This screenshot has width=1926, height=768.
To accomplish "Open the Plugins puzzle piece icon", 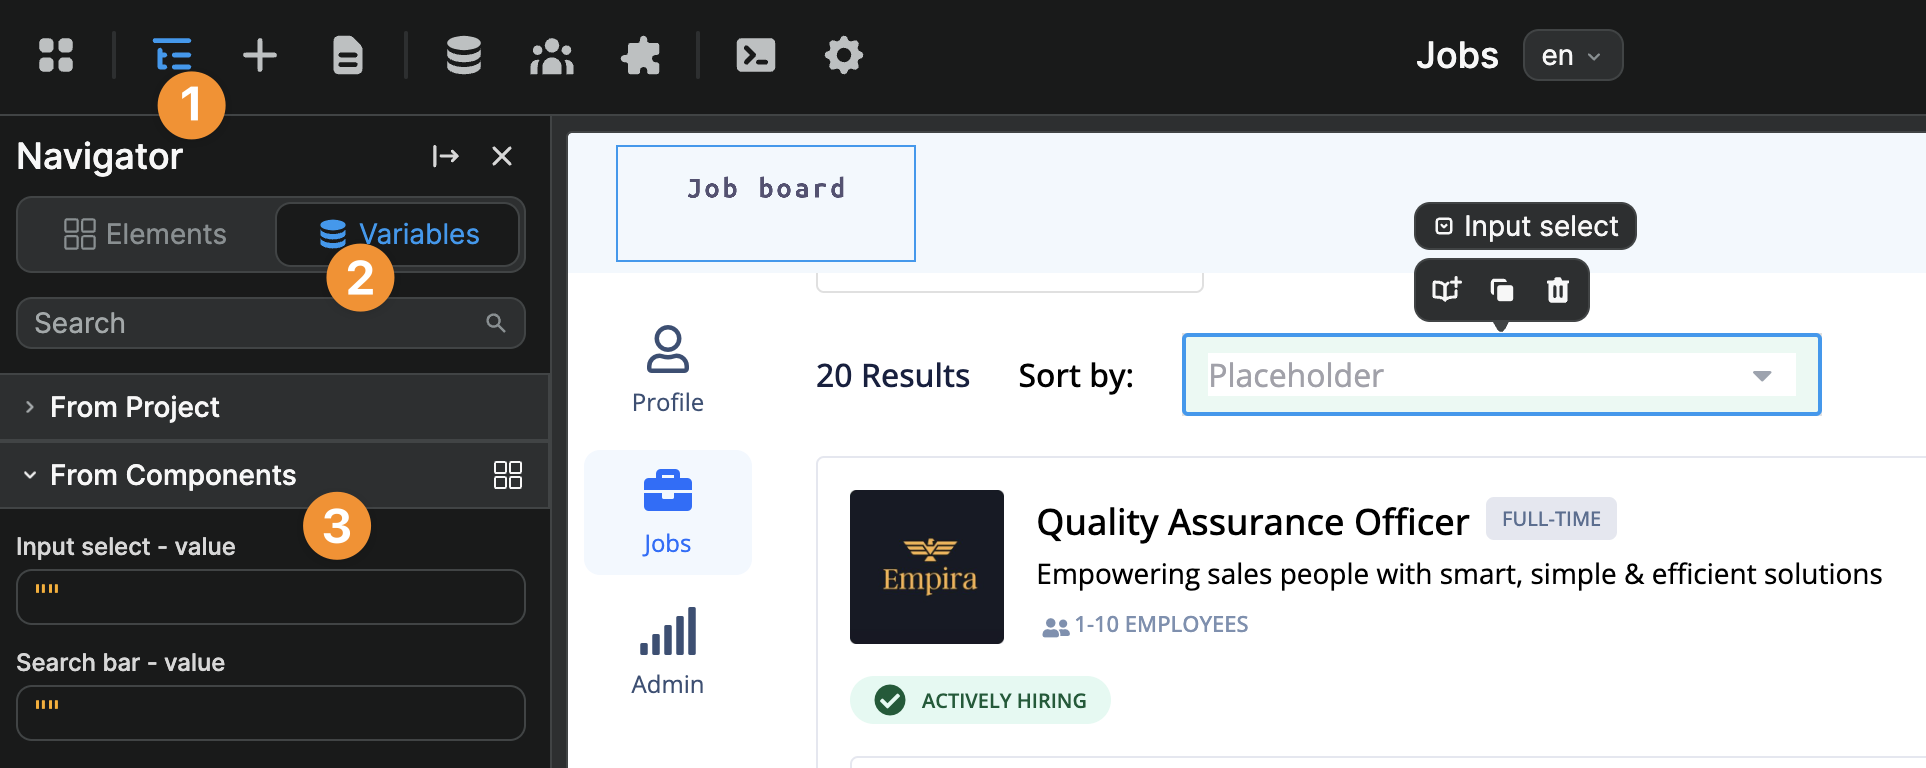I will coord(641,55).
